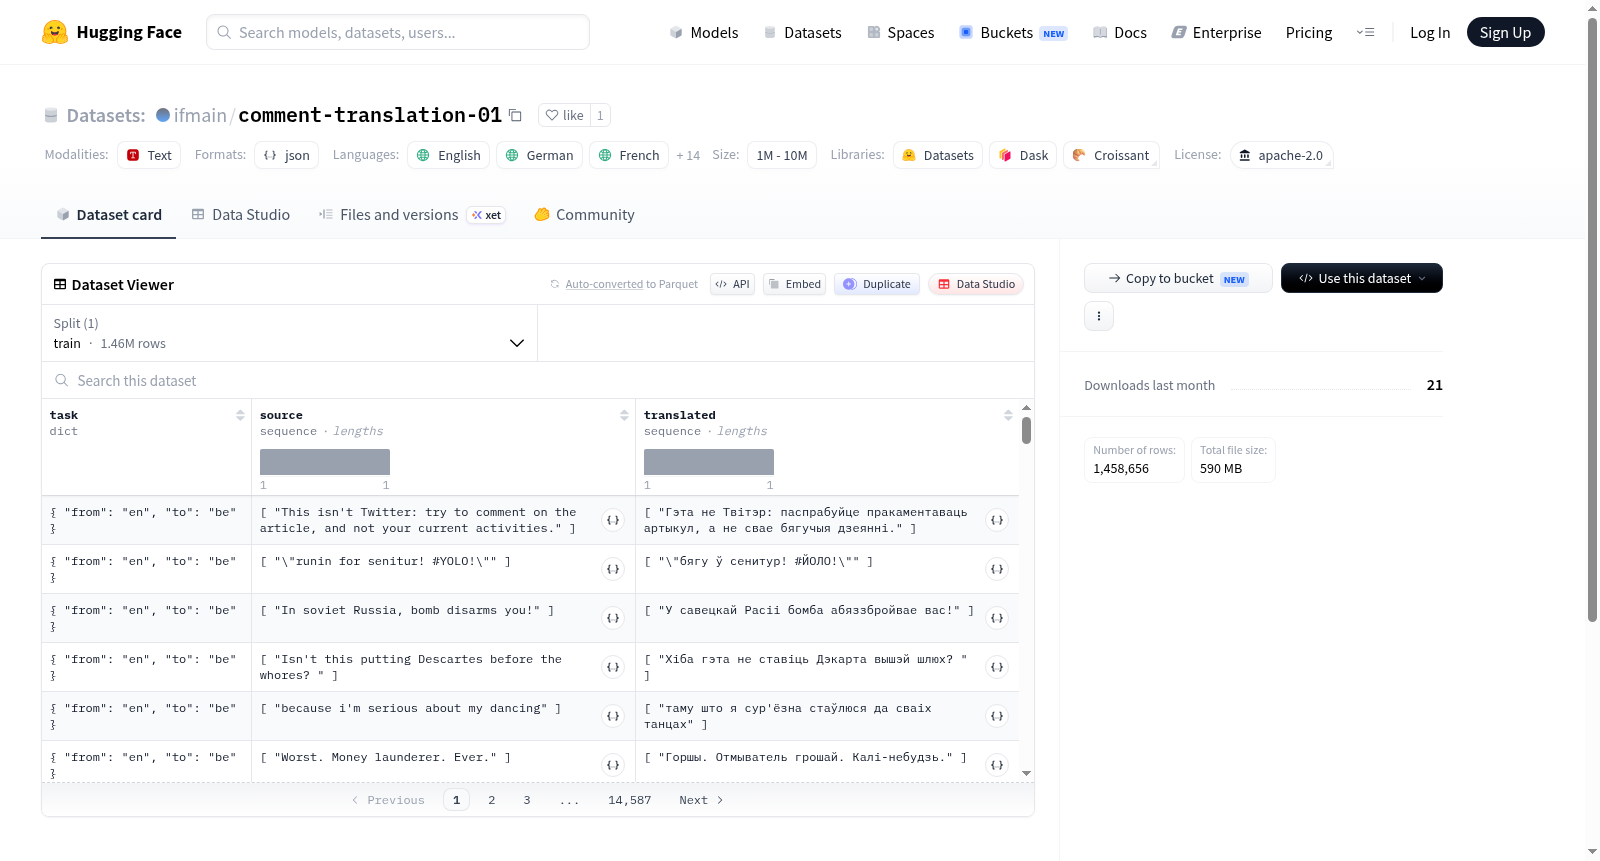Viewport: 1600px width, 861px height.
Task: Click the Duplicate button
Action: tap(877, 284)
